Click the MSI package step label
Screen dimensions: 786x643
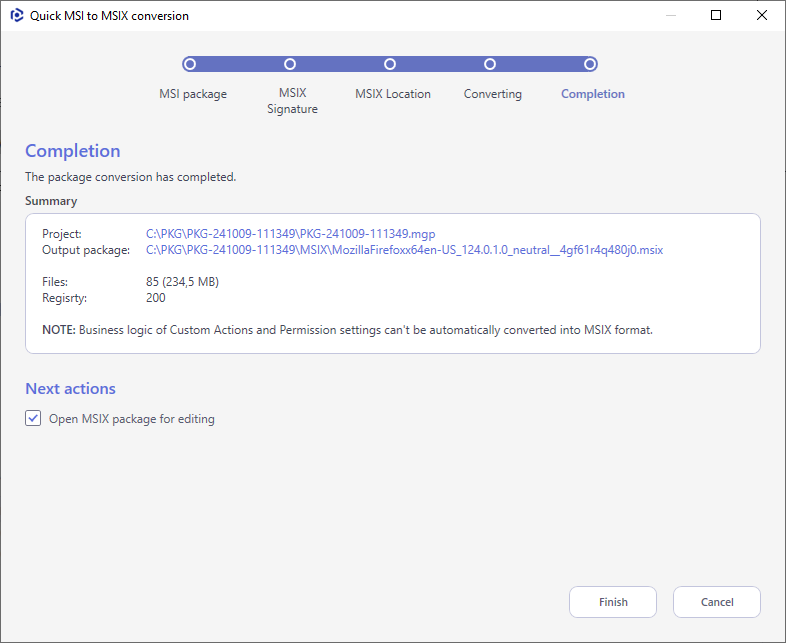pyautogui.click(x=193, y=94)
